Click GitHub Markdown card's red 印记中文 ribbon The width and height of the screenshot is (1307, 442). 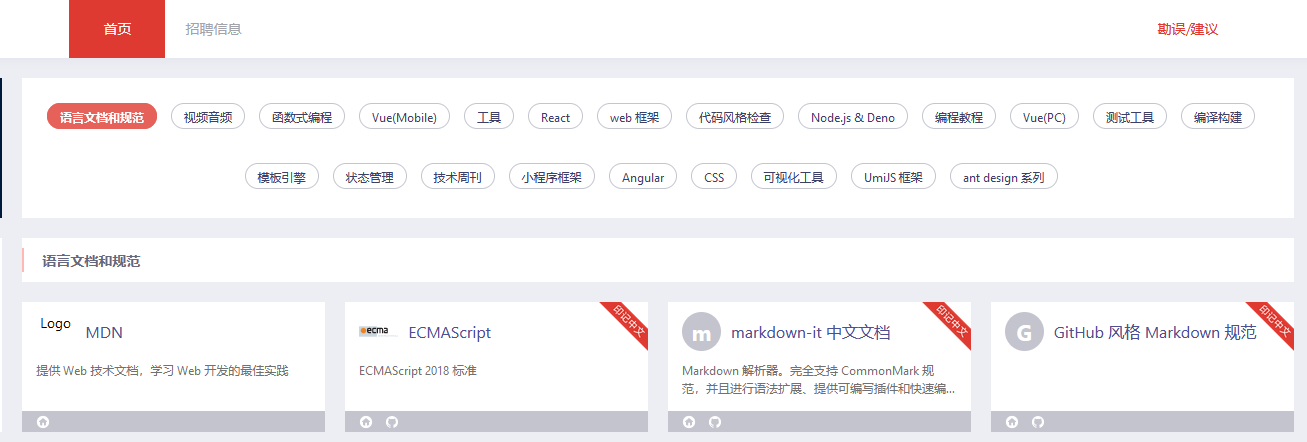coord(1273,323)
